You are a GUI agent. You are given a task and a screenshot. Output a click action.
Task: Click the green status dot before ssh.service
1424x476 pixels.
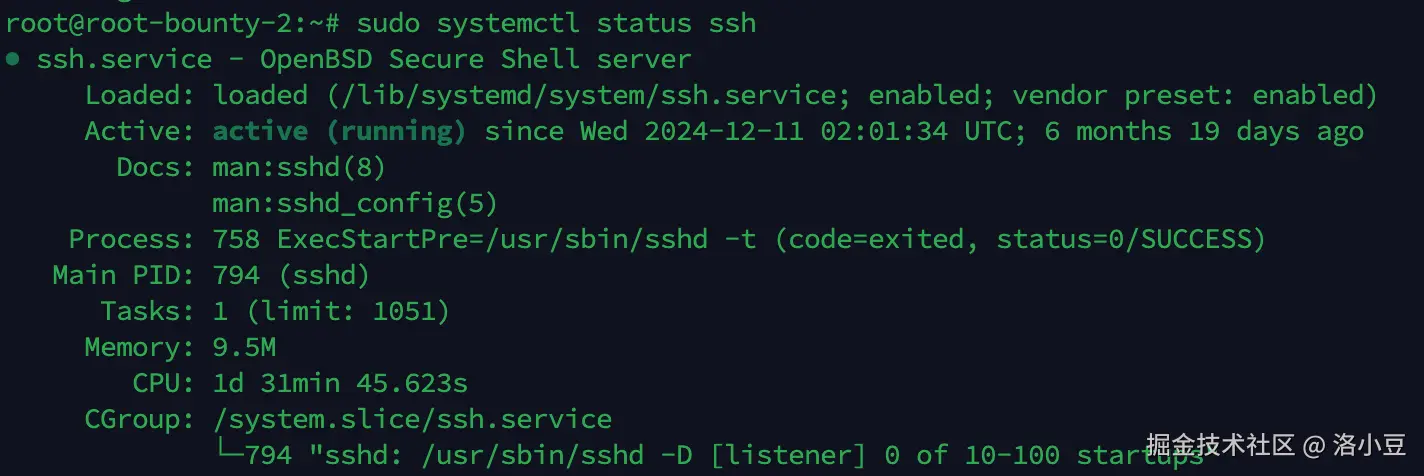click(12, 59)
